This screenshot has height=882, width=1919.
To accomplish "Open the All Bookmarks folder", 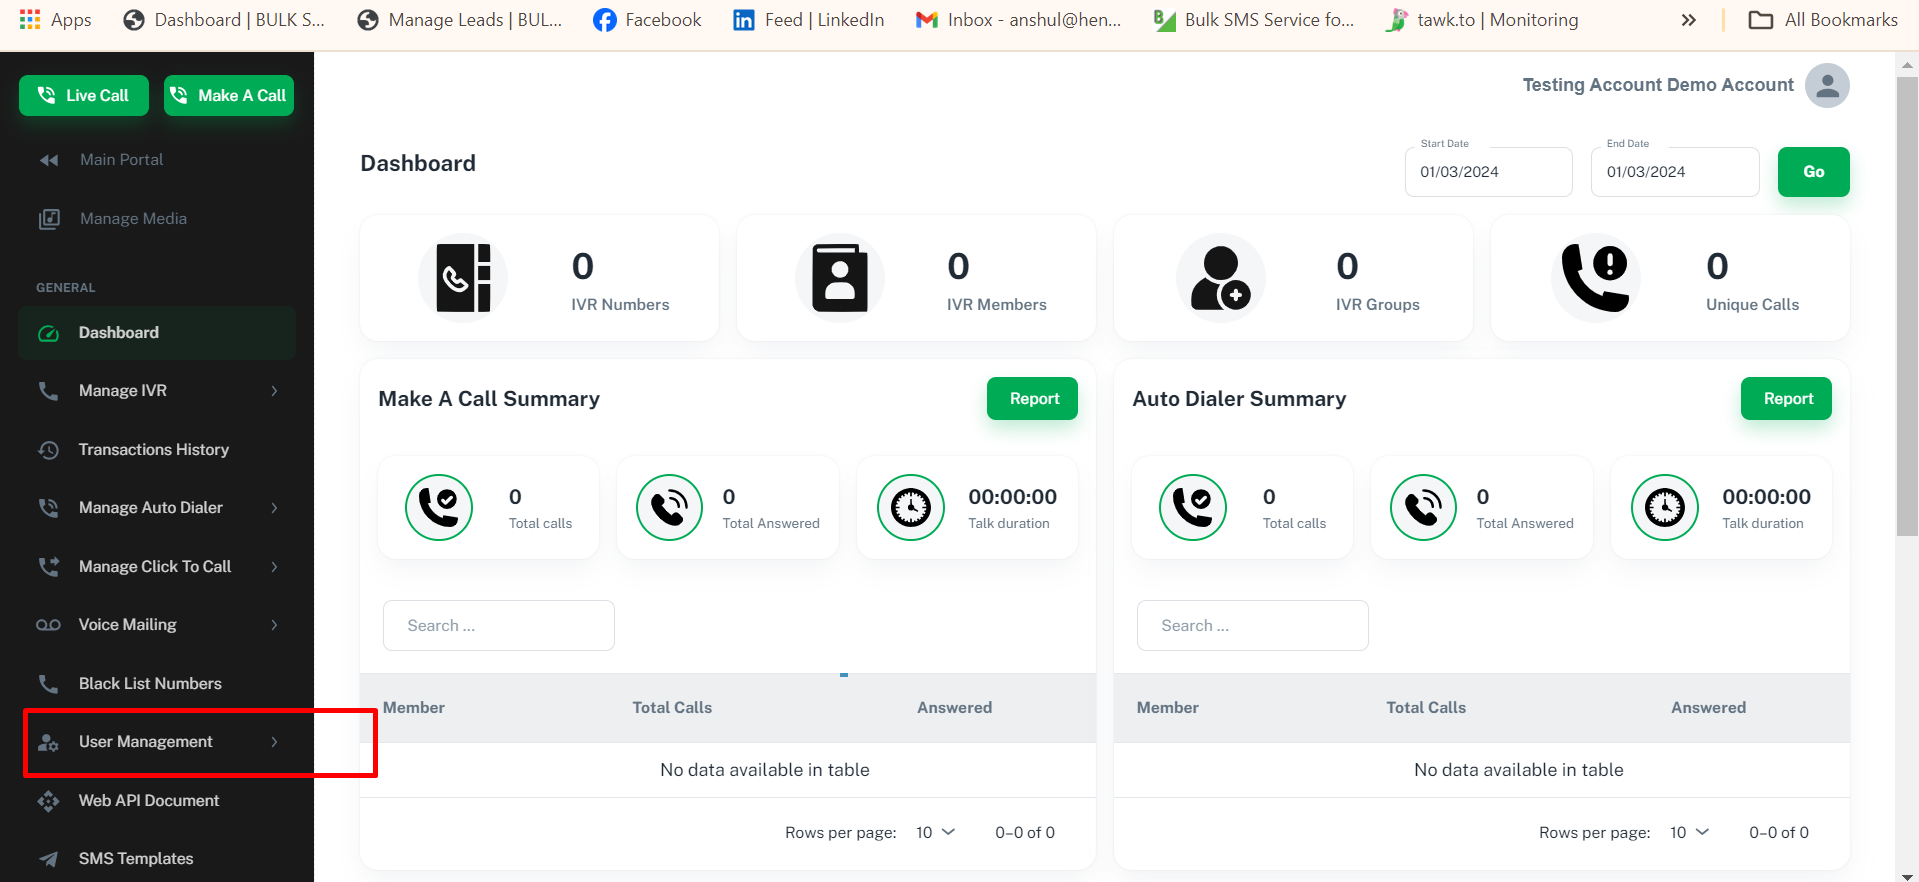I will pyautogui.click(x=1823, y=20).
